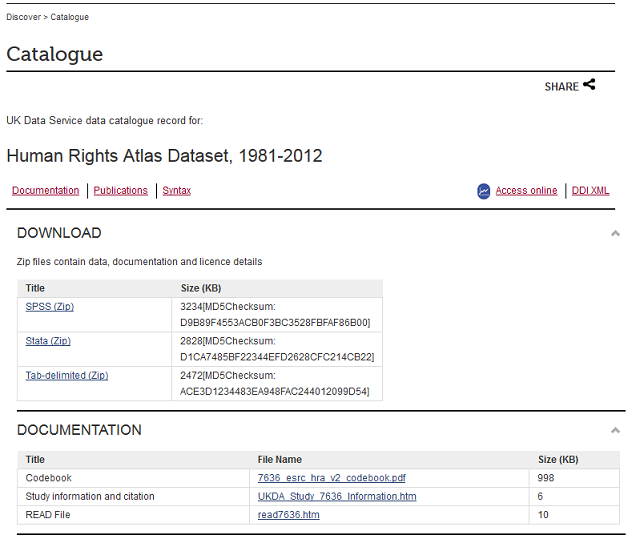The height and width of the screenshot is (551, 640).
Task: Click Tab-delimited checksum ACE3D1234483EA948FAC244012099D54
Action: pos(275,392)
